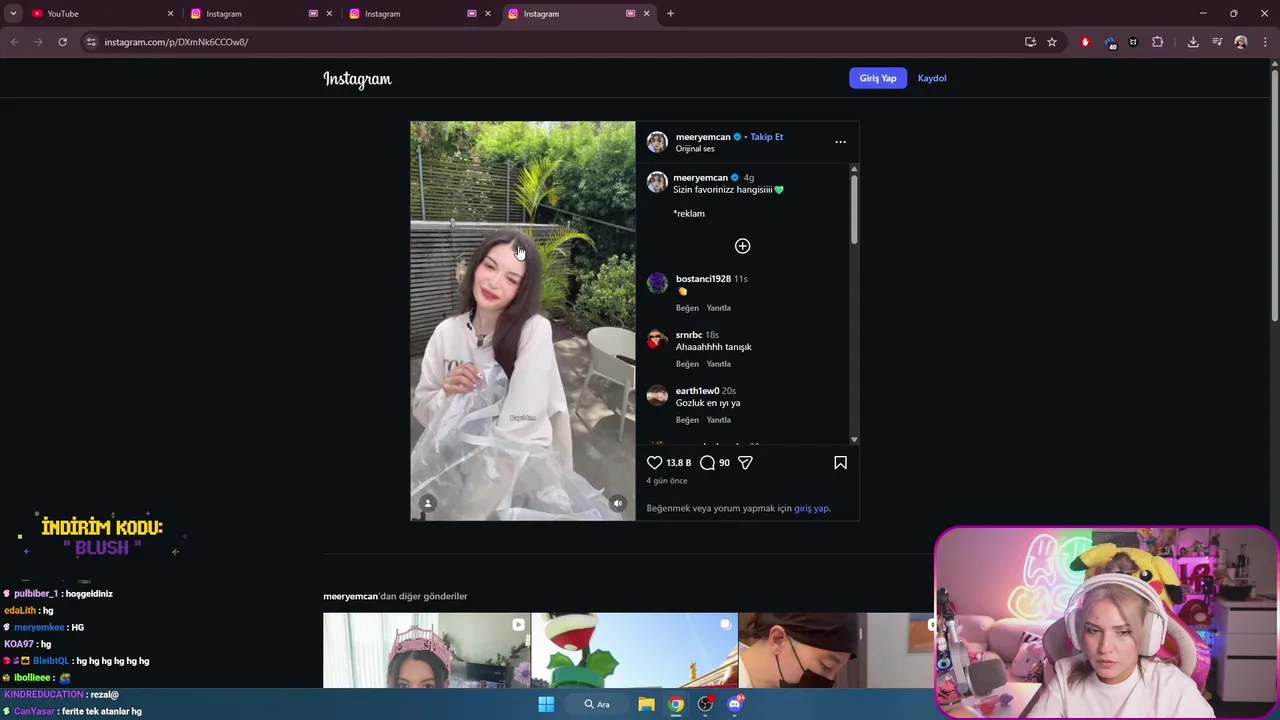
Task: Reply to earth1ew0 with Yanıtla
Action: click(x=718, y=420)
